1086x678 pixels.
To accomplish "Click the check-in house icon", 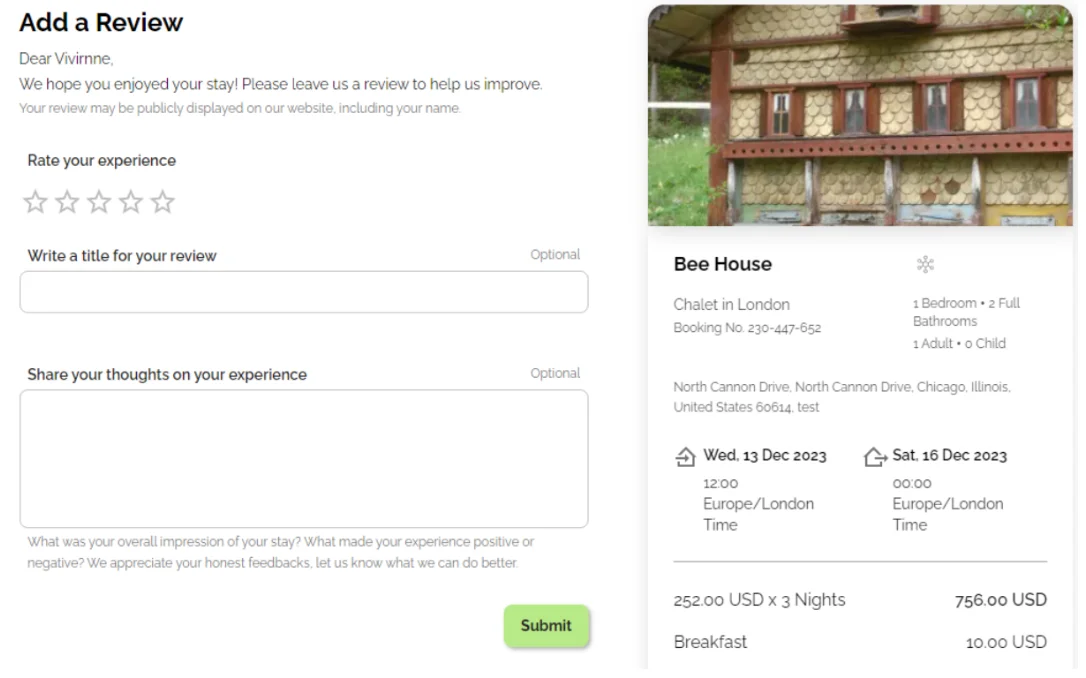I will pos(686,457).
